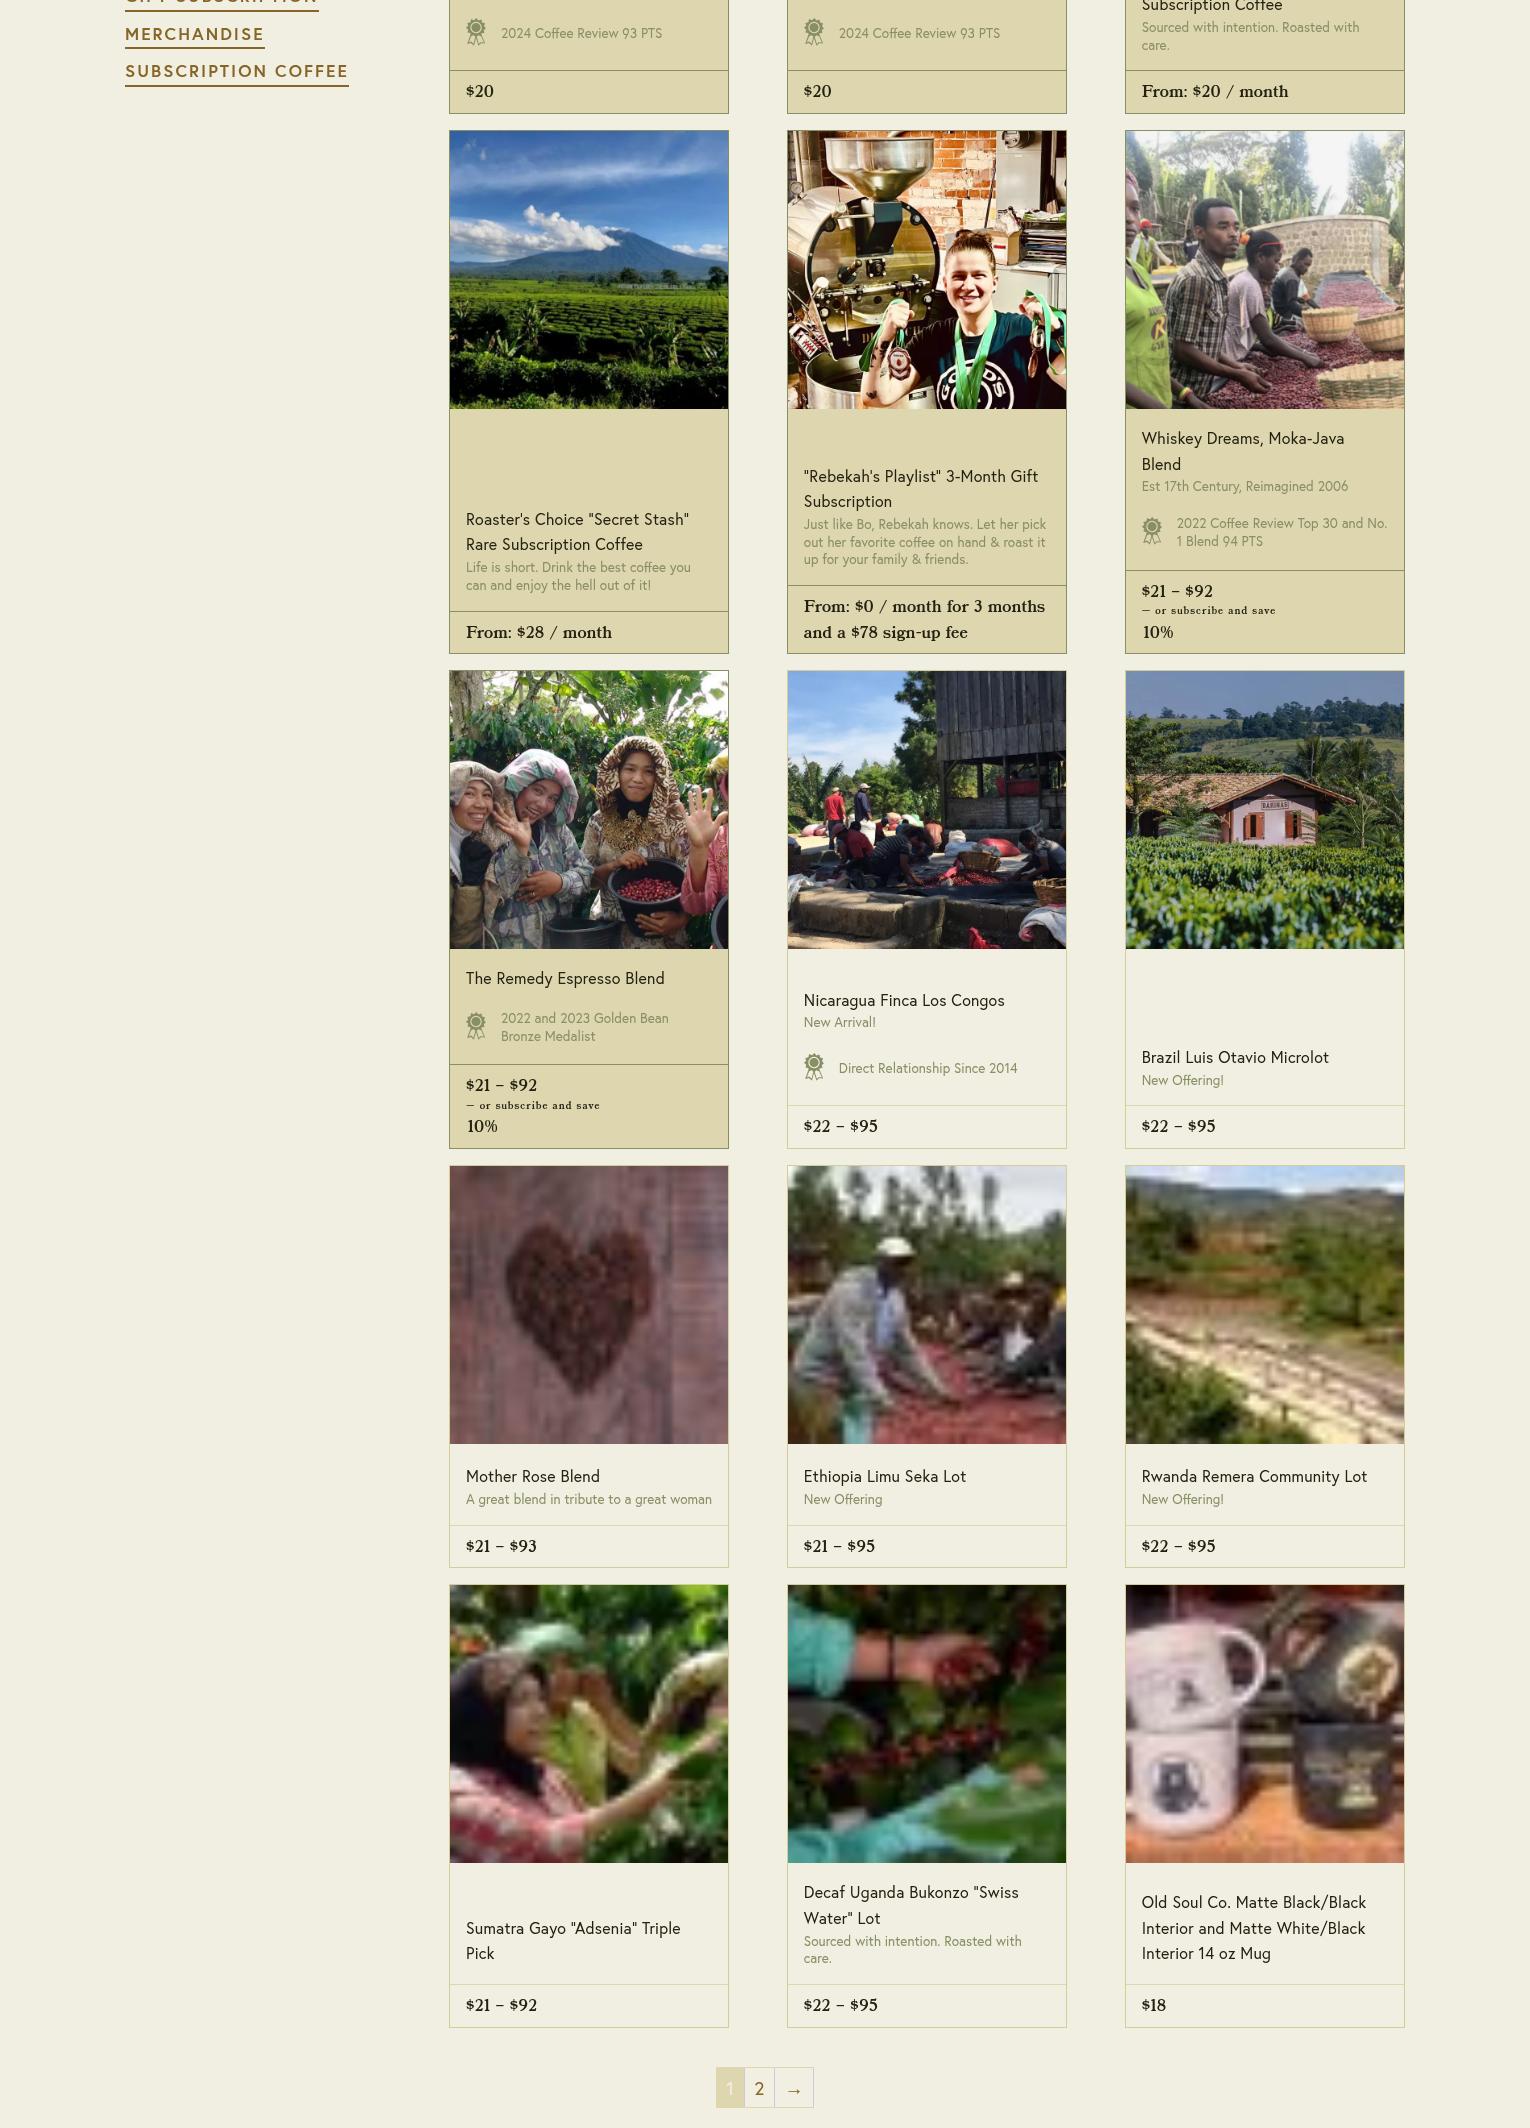Open Subscription Coffee category in sidebar
Screen dimensions: 1530x2128
click(x=236, y=72)
